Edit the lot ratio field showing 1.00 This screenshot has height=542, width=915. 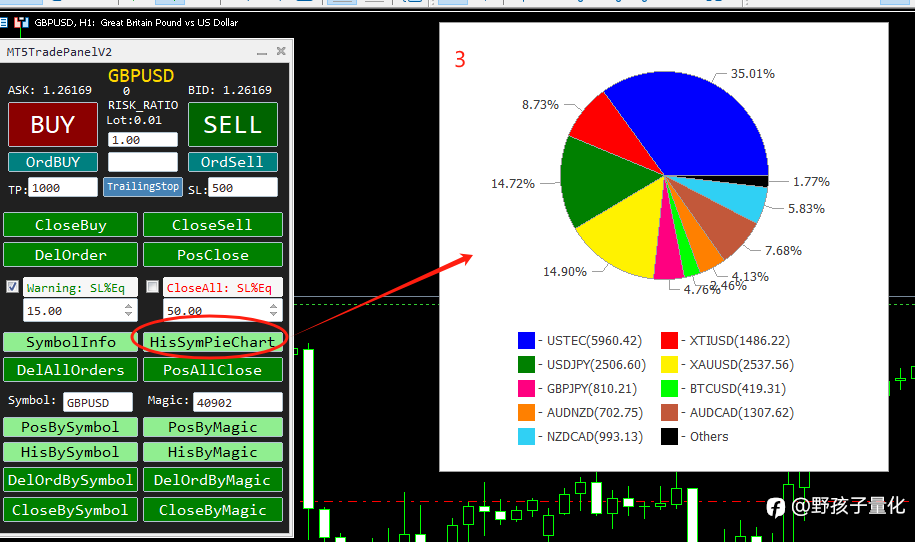pos(143,140)
